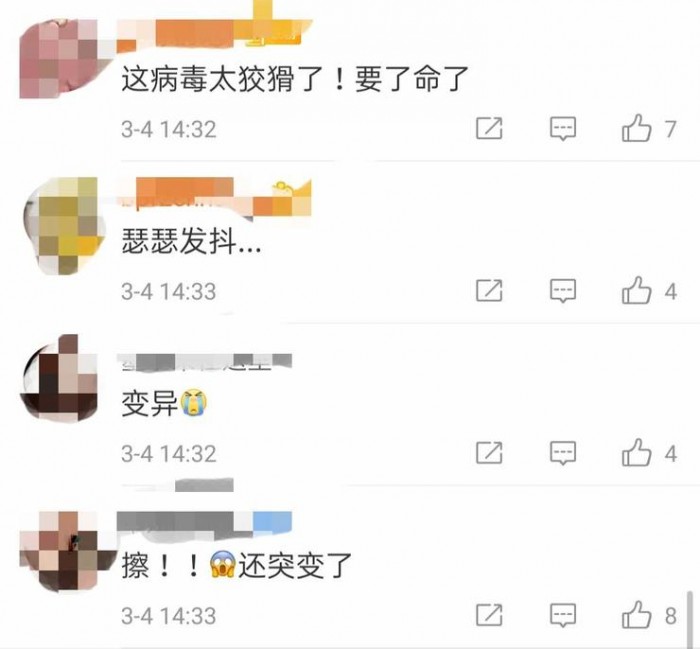Reply to the 还突变了 comment
700x649 pixels.
pos(562,615)
